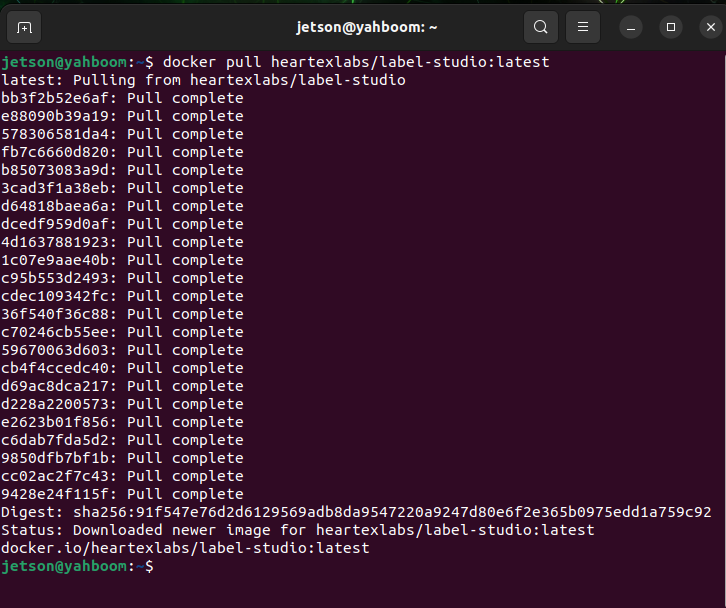Click the docker pull heartexlabs/label-studio:latest command
Image resolution: width=726 pixels, height=608 pixels.
[x=356, y=62]
